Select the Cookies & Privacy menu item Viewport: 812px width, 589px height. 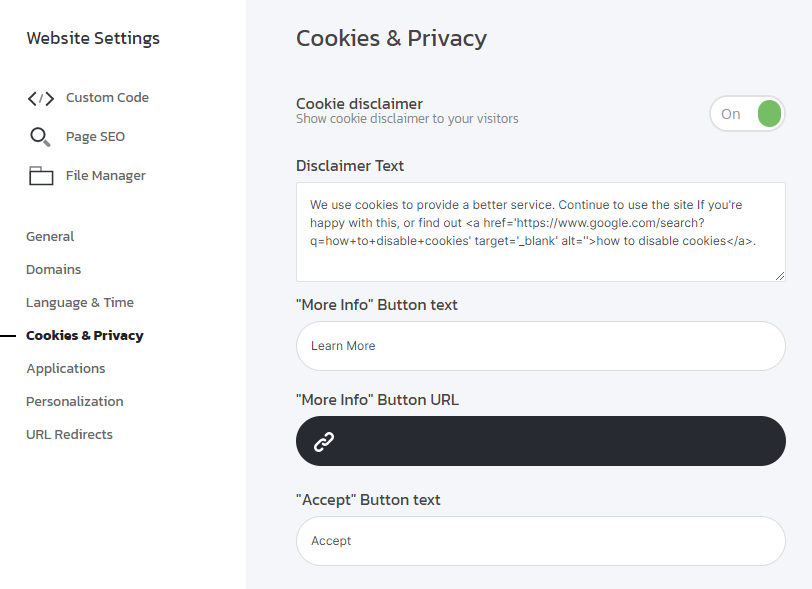coord(85,336)
